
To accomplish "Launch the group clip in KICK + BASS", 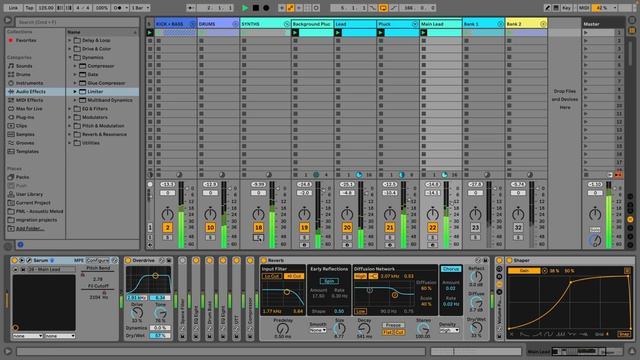I will (x=158, y=33).
